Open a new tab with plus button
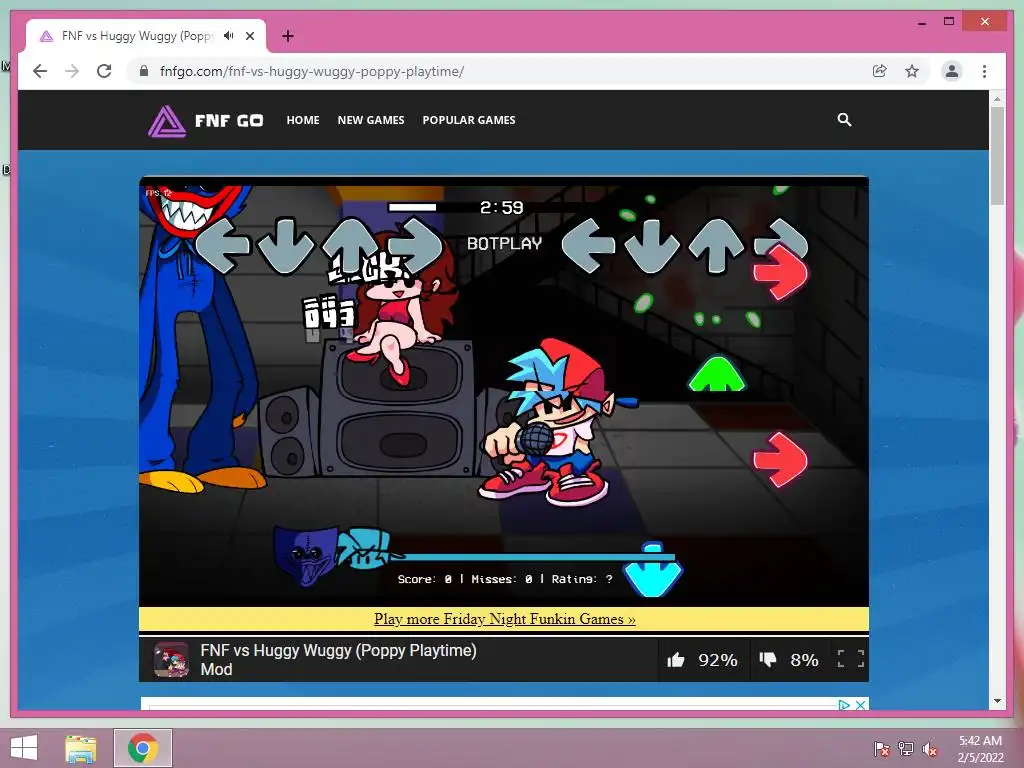This screenshot has height=768, width=1024. (x=288, y=36)
